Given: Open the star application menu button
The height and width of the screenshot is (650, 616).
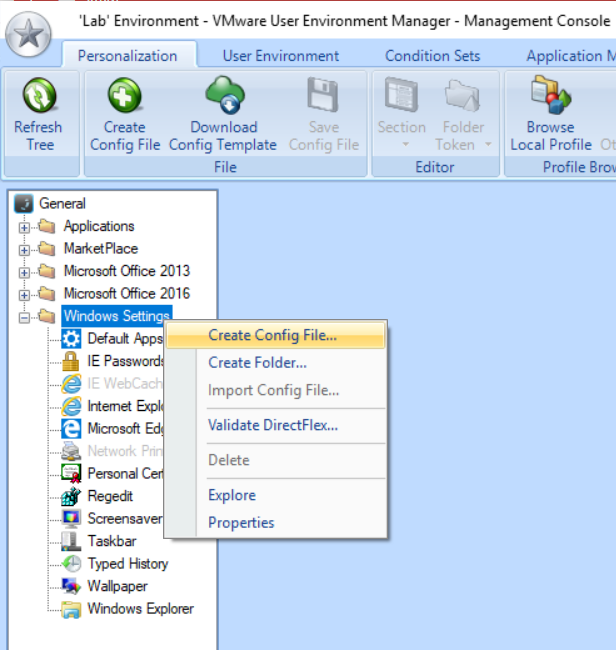Looking at the screenshot, I should pos(28,34).
